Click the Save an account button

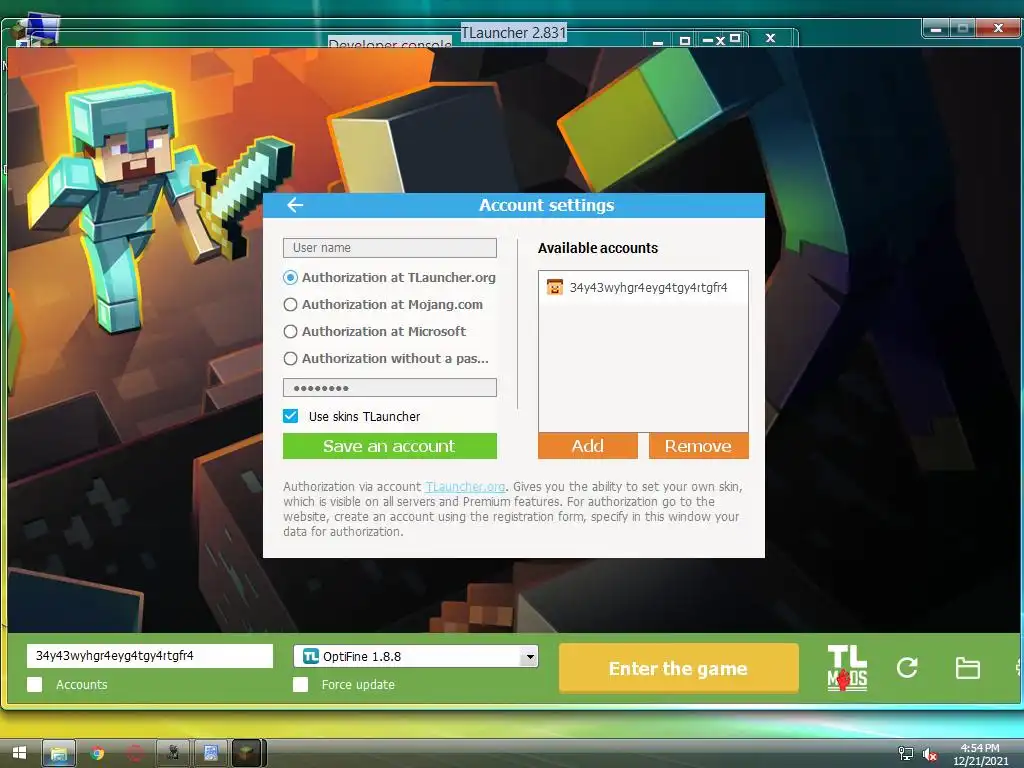click(x=390, y=446)
